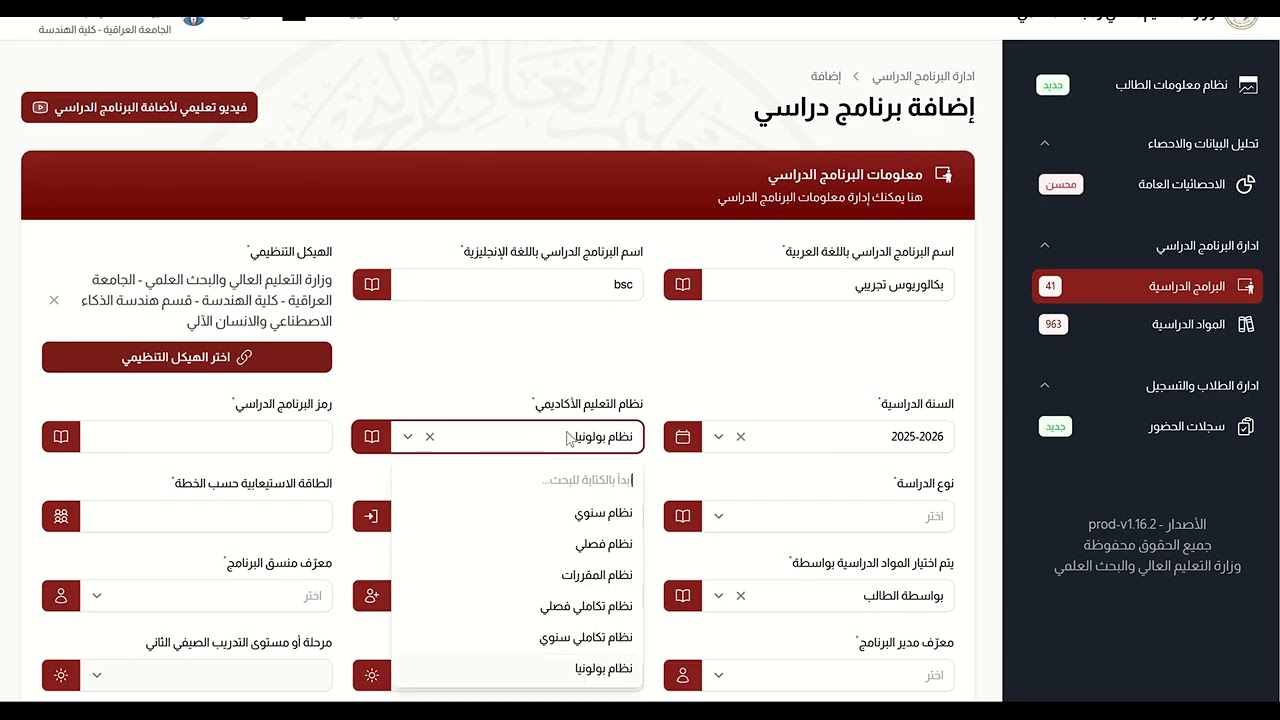
Task: Collapse the تحليل البيانات والاحصاء section
Action: coord(1044,143)
